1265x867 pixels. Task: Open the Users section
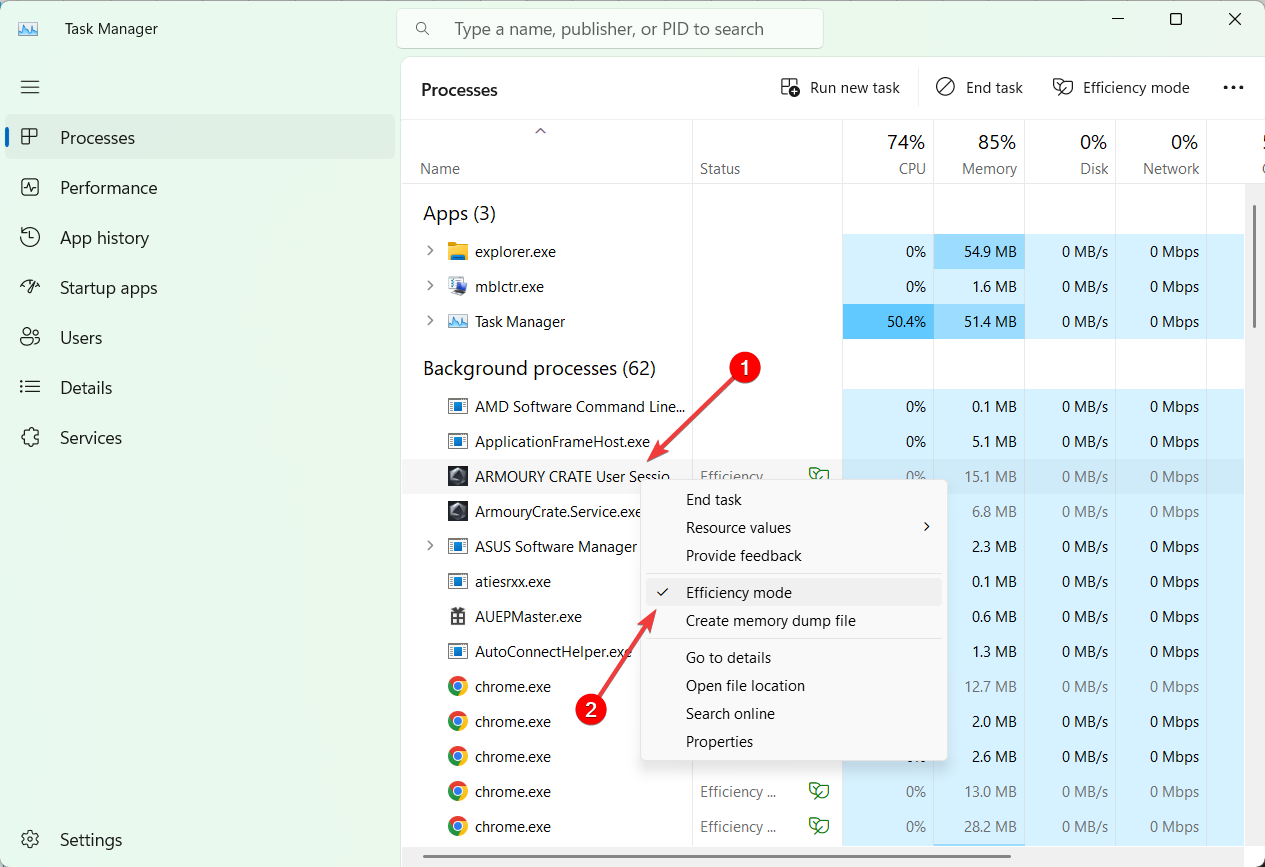point(81,337)
